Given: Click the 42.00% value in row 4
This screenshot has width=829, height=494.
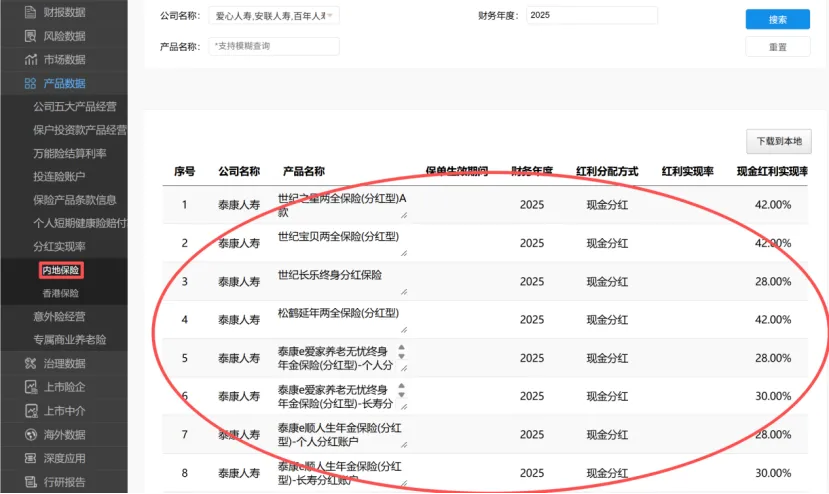Looking at the screenshot, I should point(772,319).
